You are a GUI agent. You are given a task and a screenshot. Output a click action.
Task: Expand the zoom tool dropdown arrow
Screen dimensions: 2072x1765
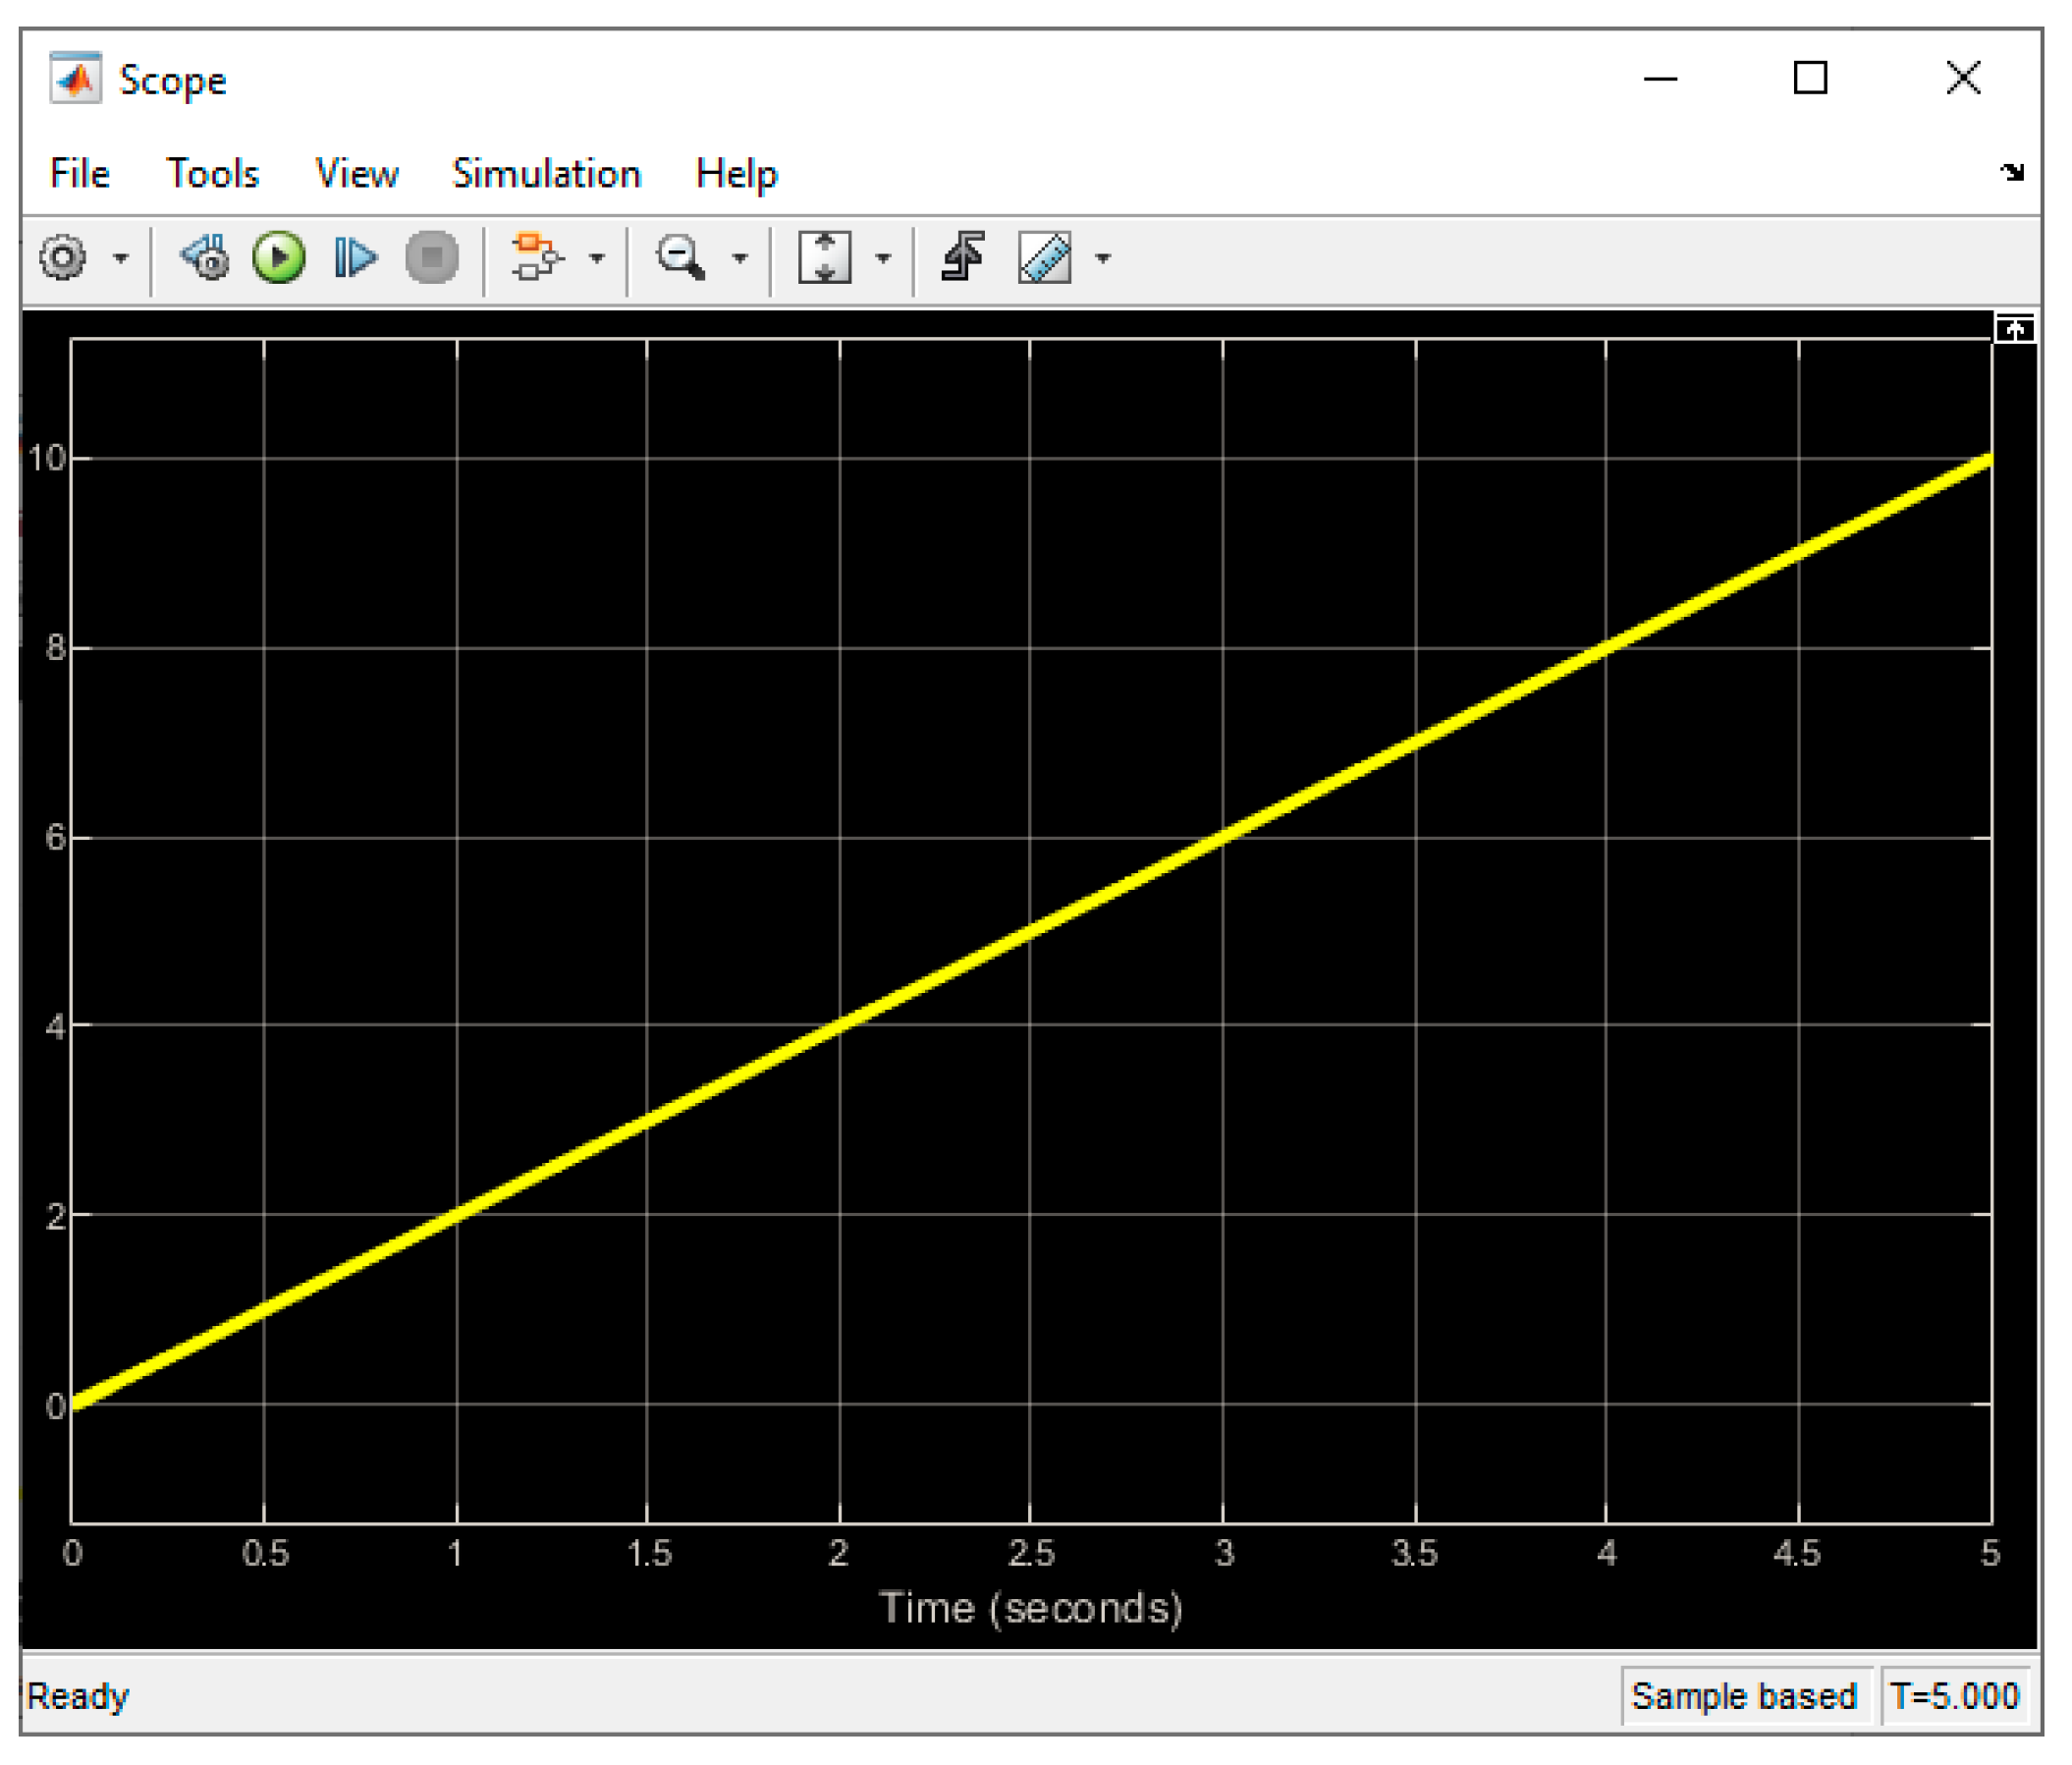[740, 259]
